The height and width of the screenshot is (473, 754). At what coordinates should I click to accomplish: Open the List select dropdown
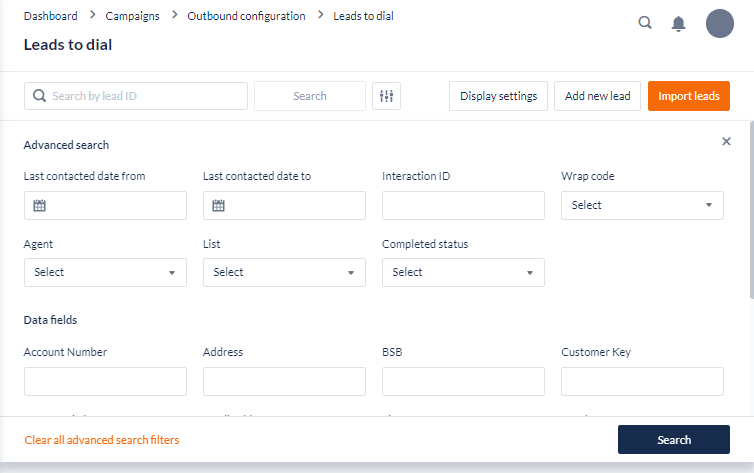tap(283, 272)
